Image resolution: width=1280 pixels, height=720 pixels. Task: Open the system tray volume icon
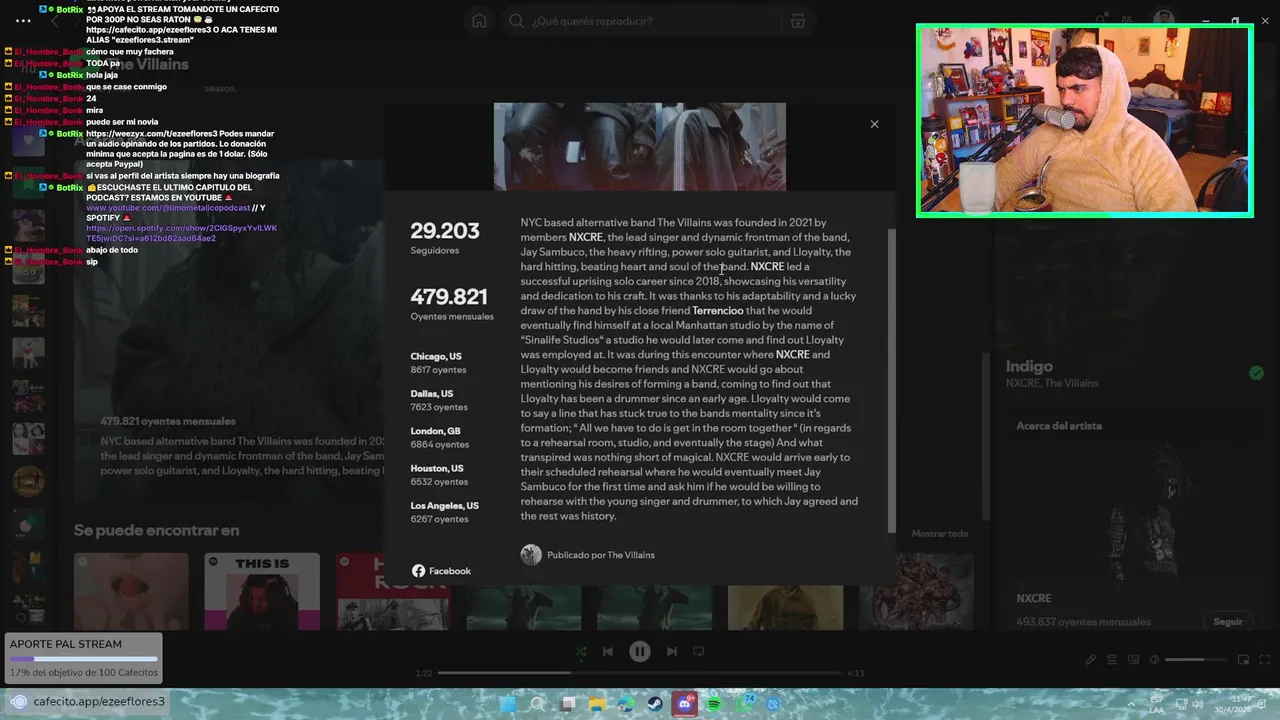pyautogui.click(x=1197, y=705)
